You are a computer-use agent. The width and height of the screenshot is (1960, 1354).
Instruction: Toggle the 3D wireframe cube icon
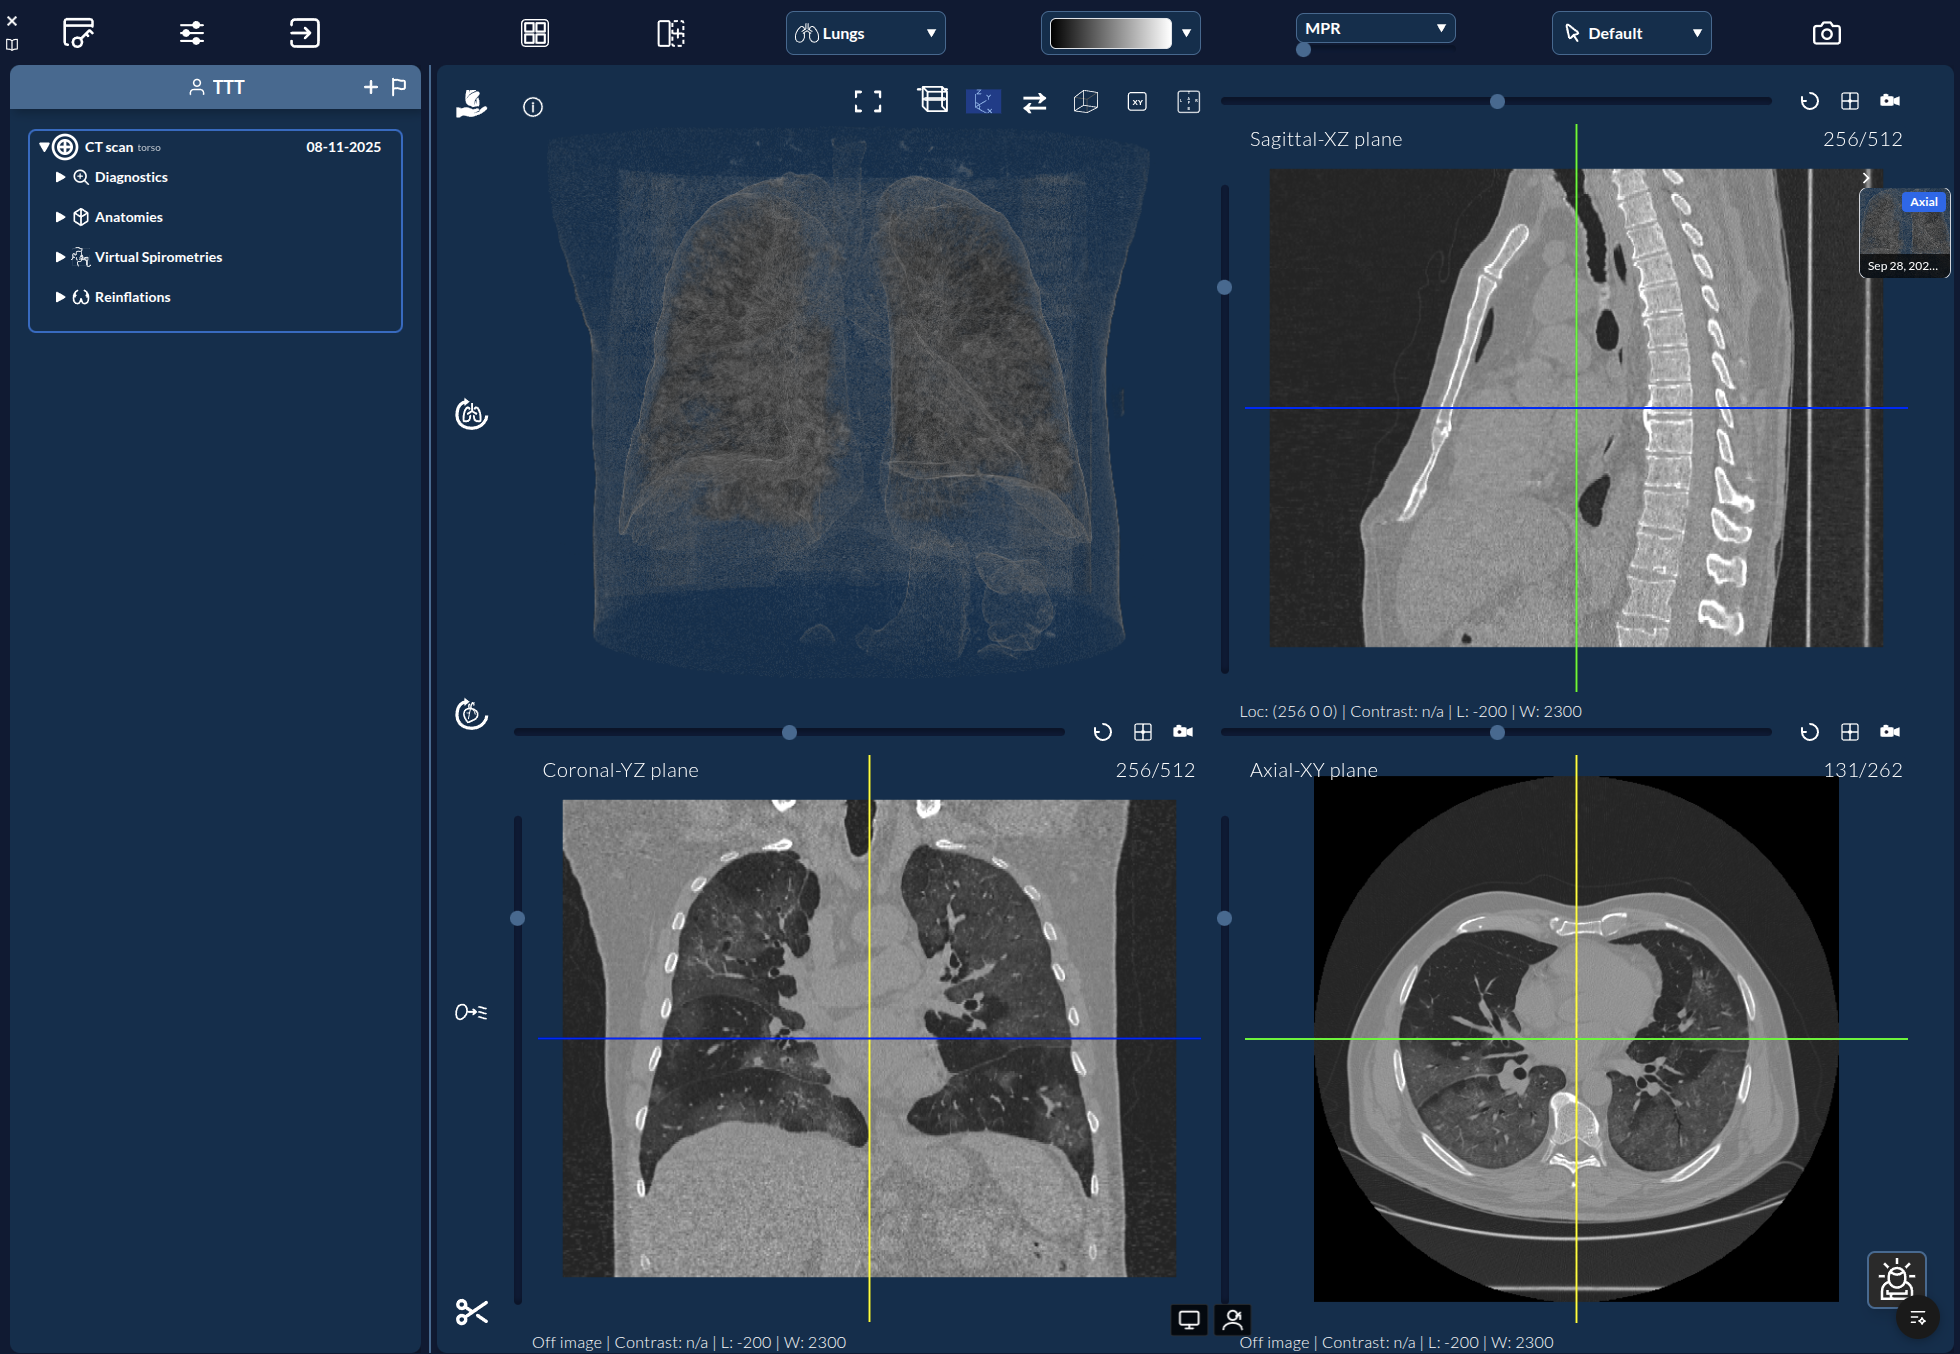tap(1086, 102)
